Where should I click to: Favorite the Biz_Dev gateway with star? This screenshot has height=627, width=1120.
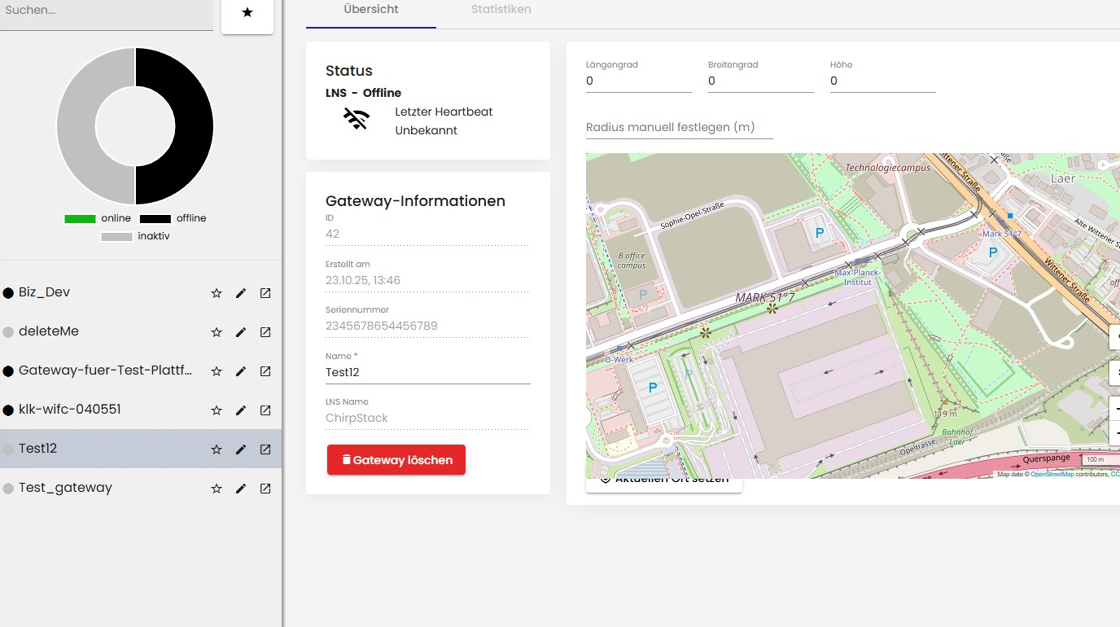tap(216, 293)
